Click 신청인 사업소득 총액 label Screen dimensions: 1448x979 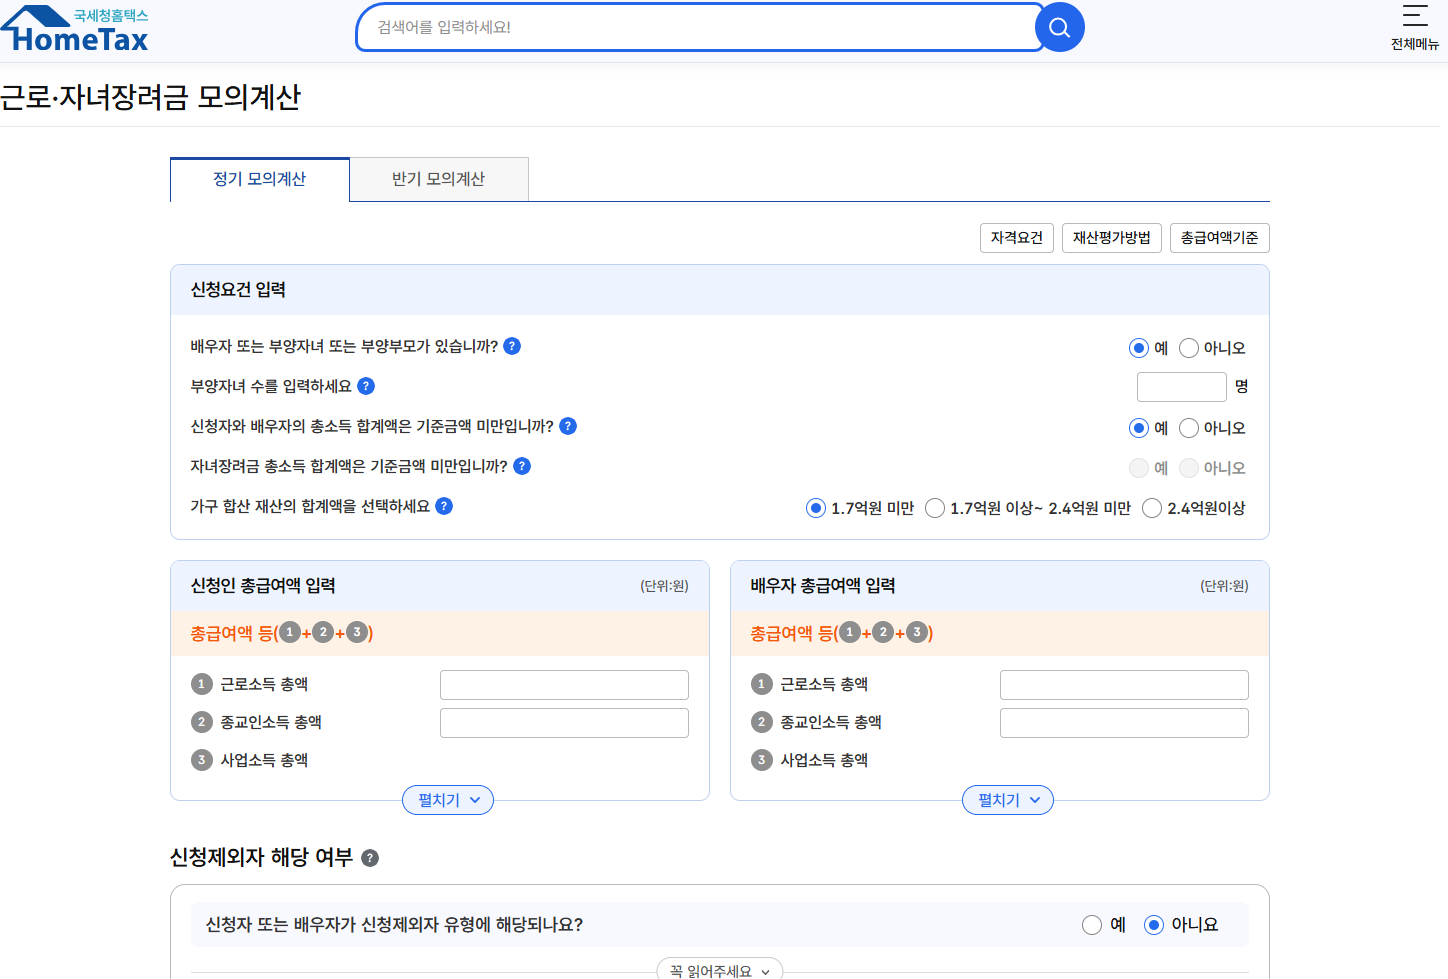point(264,760)
